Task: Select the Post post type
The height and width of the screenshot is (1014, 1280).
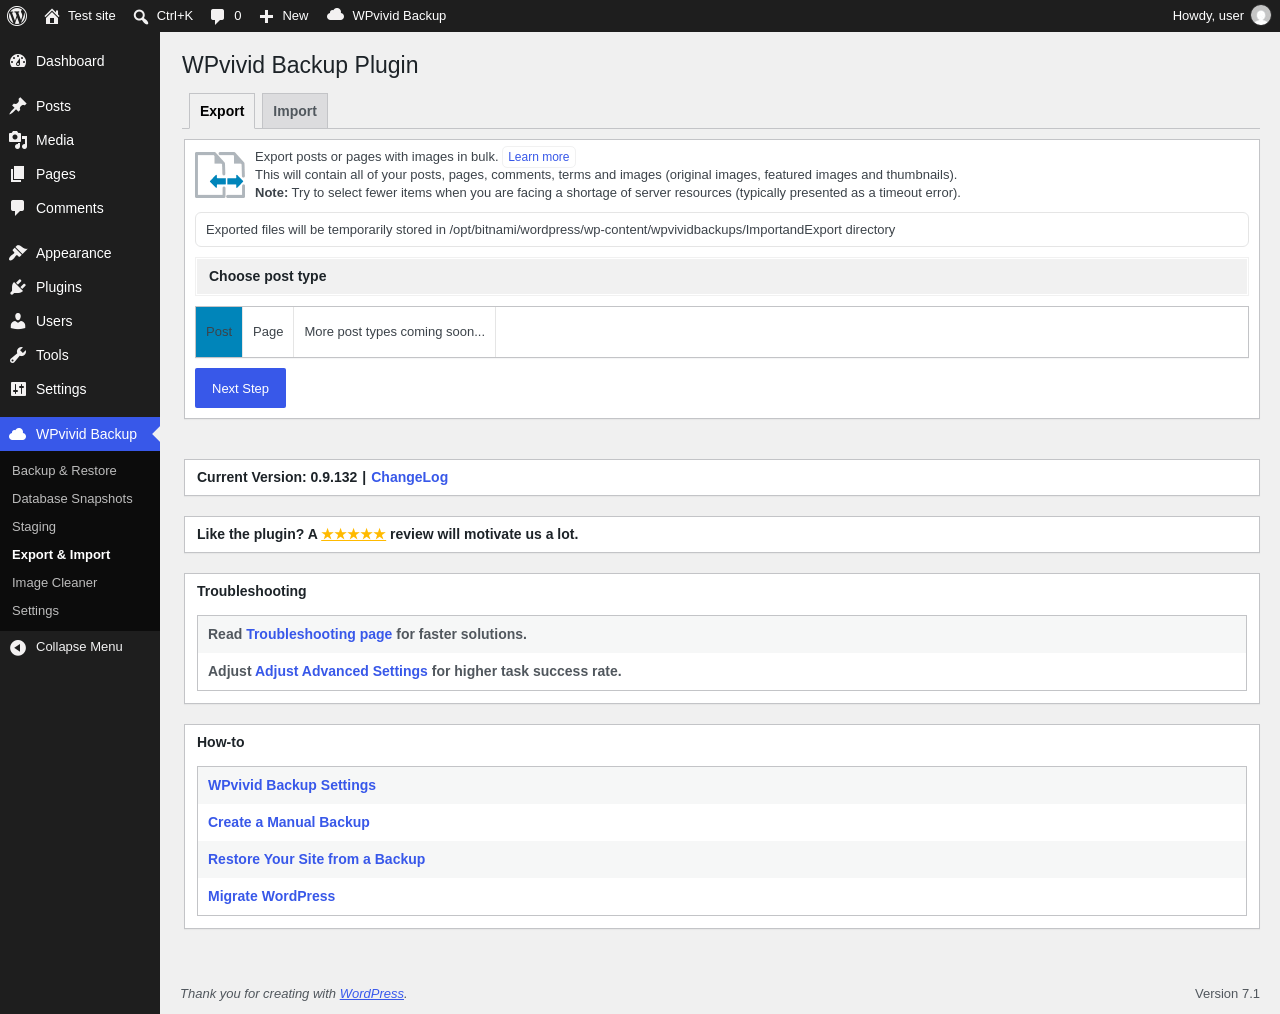Action: [x=219, y=332]
